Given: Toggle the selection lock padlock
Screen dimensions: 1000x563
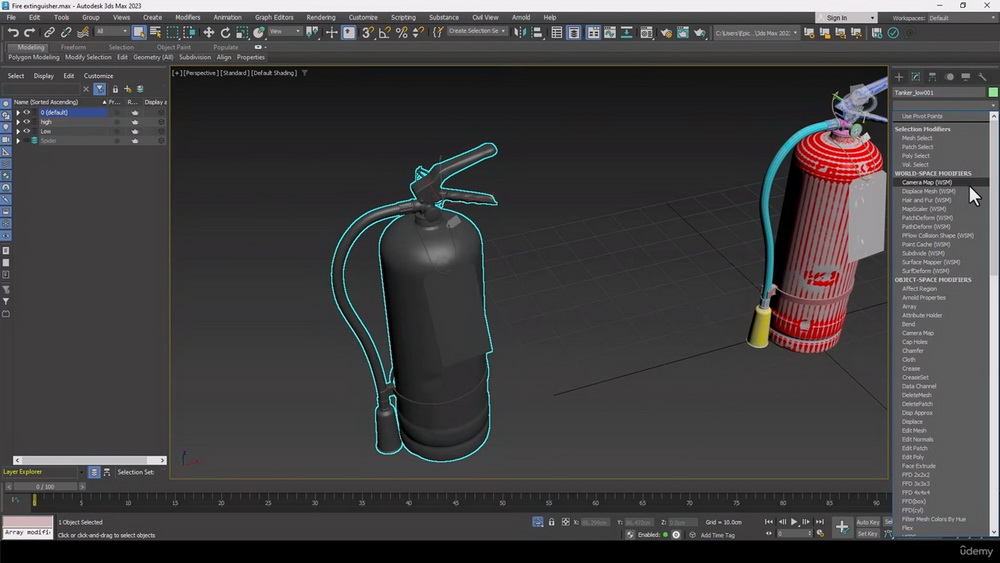Looking at the screenshot, I should point(552,522).
